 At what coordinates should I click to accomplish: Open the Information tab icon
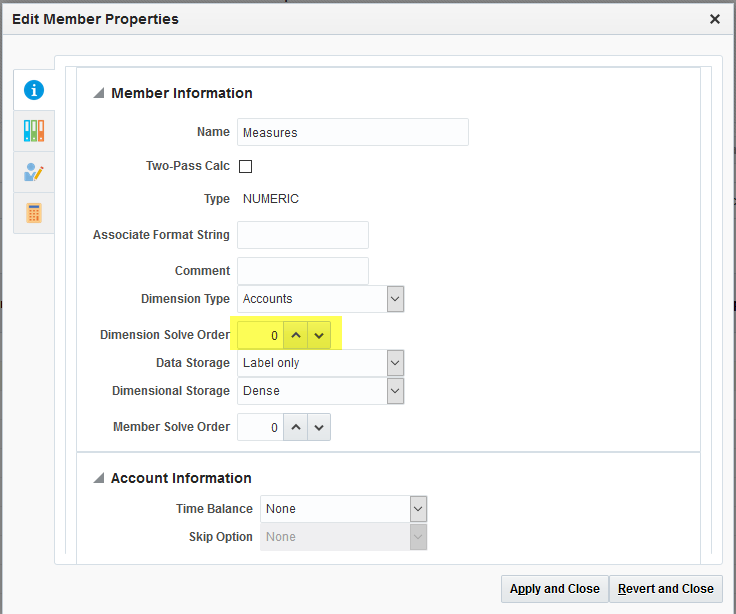(34, 90)
